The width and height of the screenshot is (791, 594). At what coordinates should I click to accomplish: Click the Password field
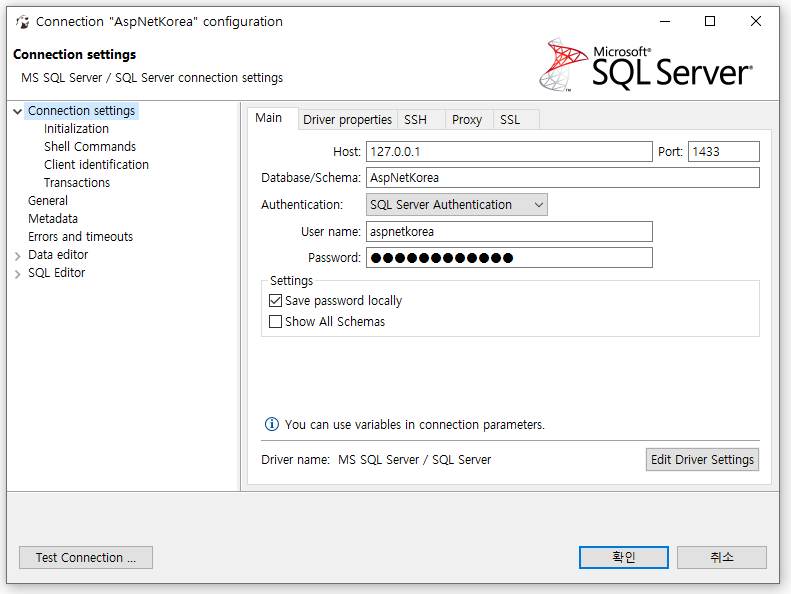click(509, 258)
